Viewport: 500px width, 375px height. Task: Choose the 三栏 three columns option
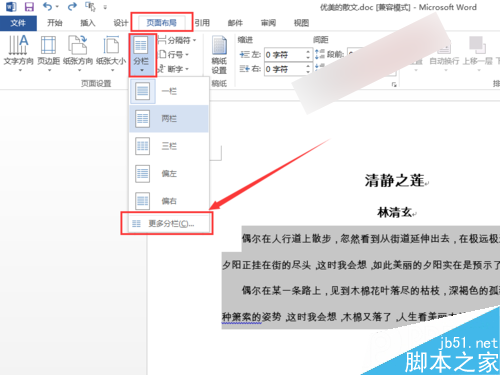(169, 146)
